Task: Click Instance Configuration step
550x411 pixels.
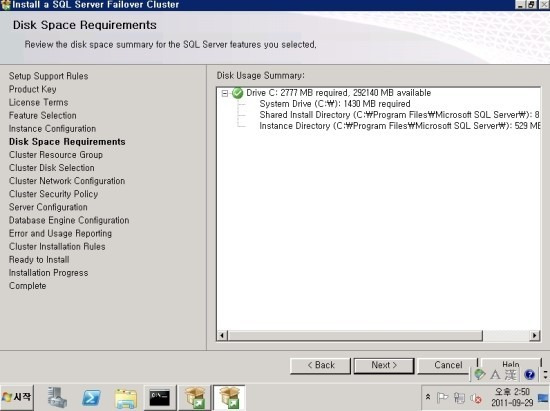Action: tap(52, 129)
